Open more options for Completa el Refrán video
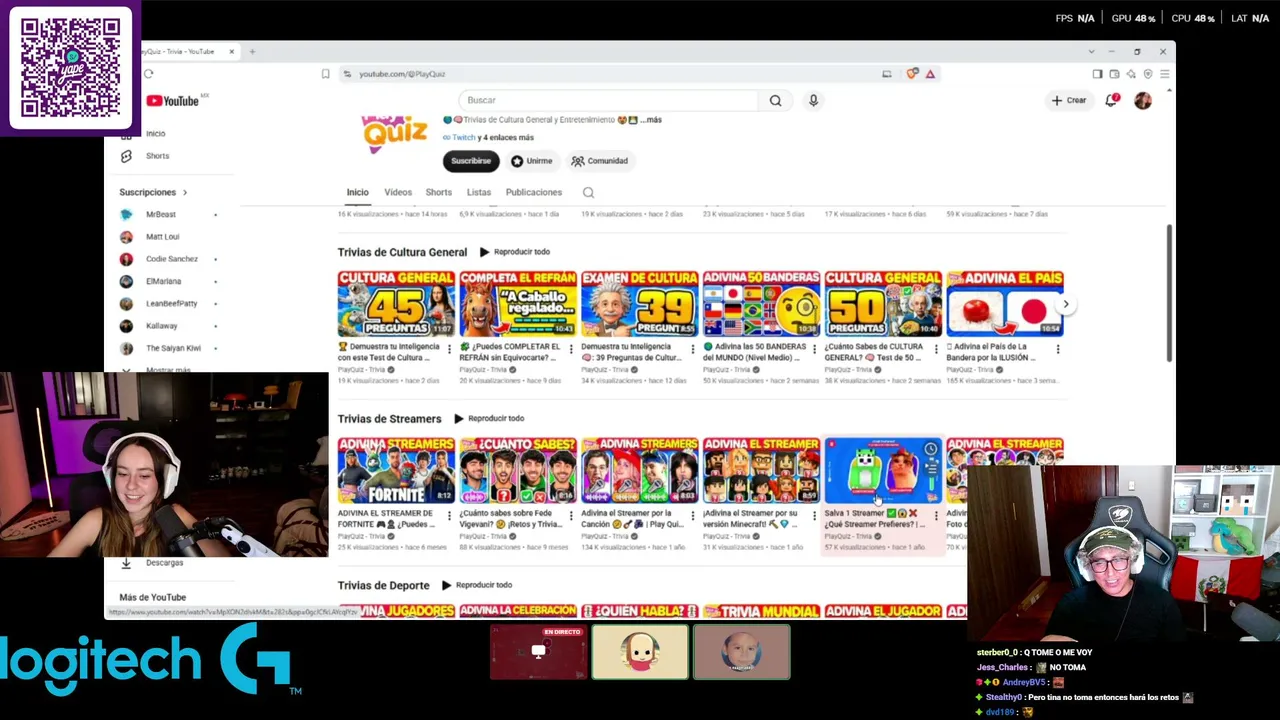This screenshot has height=720, width=1280. [x=570, y=349]
